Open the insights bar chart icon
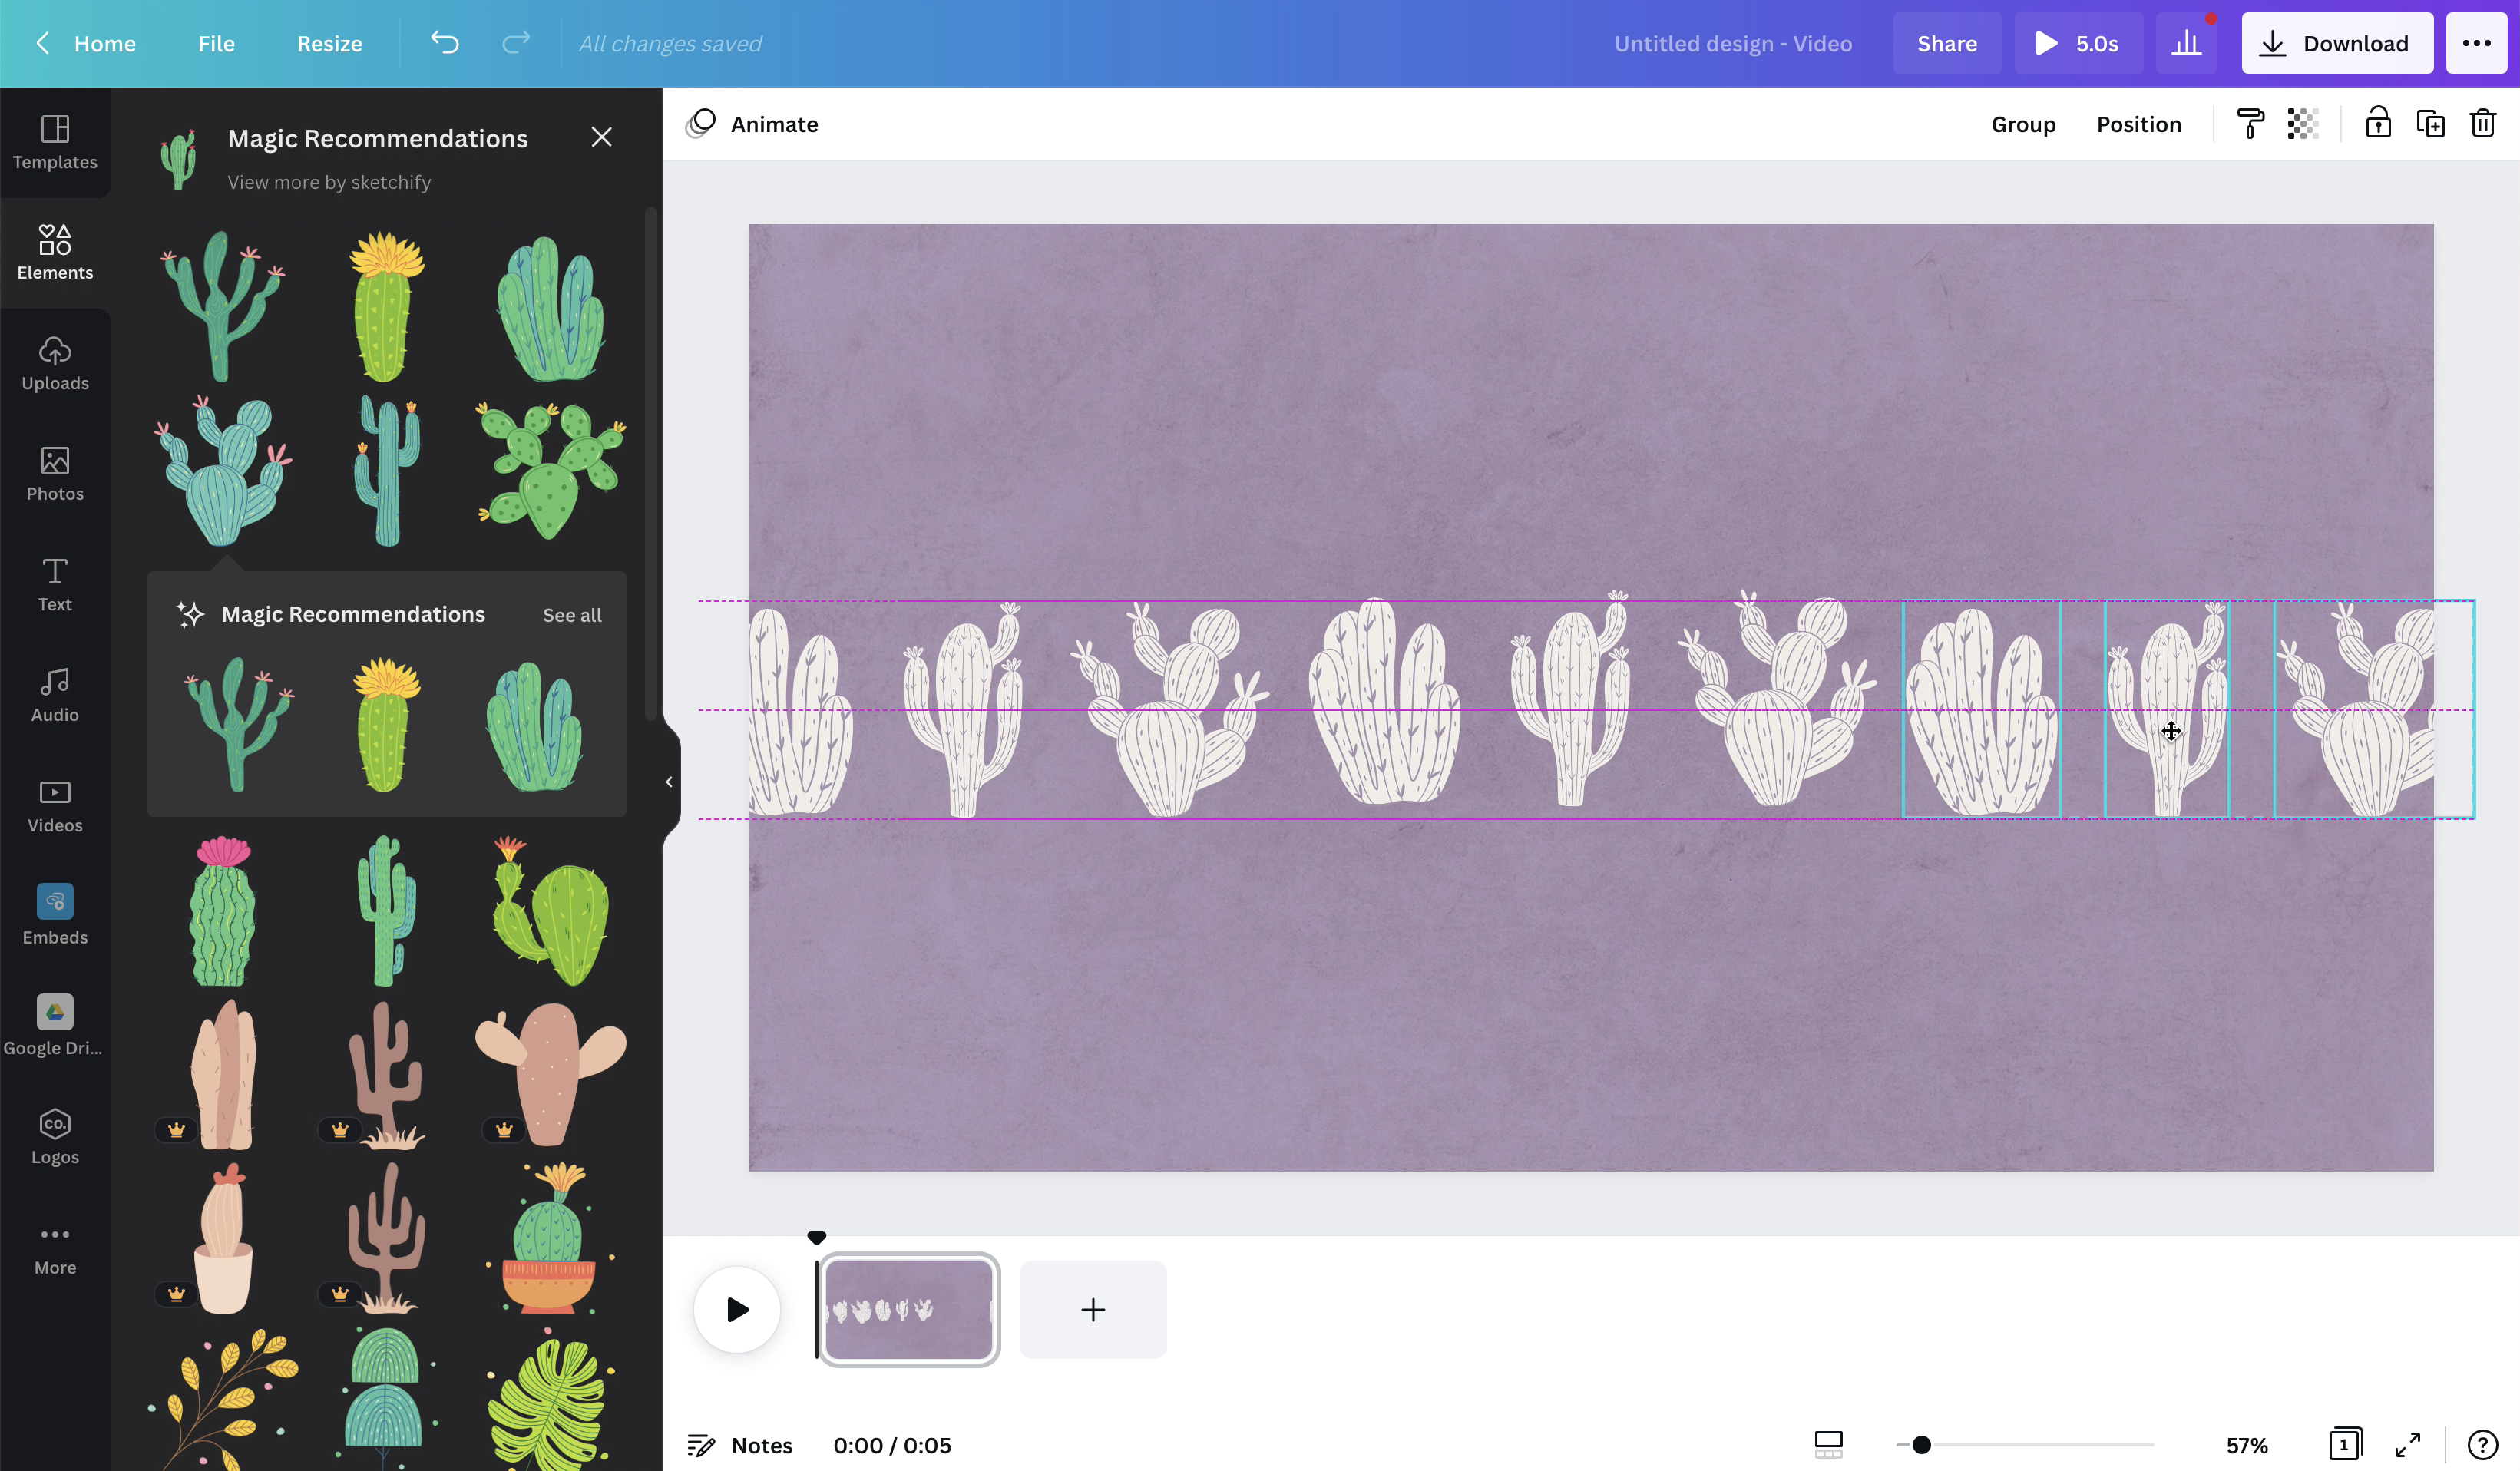Image resolution: width=2520 pixels, height=1471 pixels. 2186,43
